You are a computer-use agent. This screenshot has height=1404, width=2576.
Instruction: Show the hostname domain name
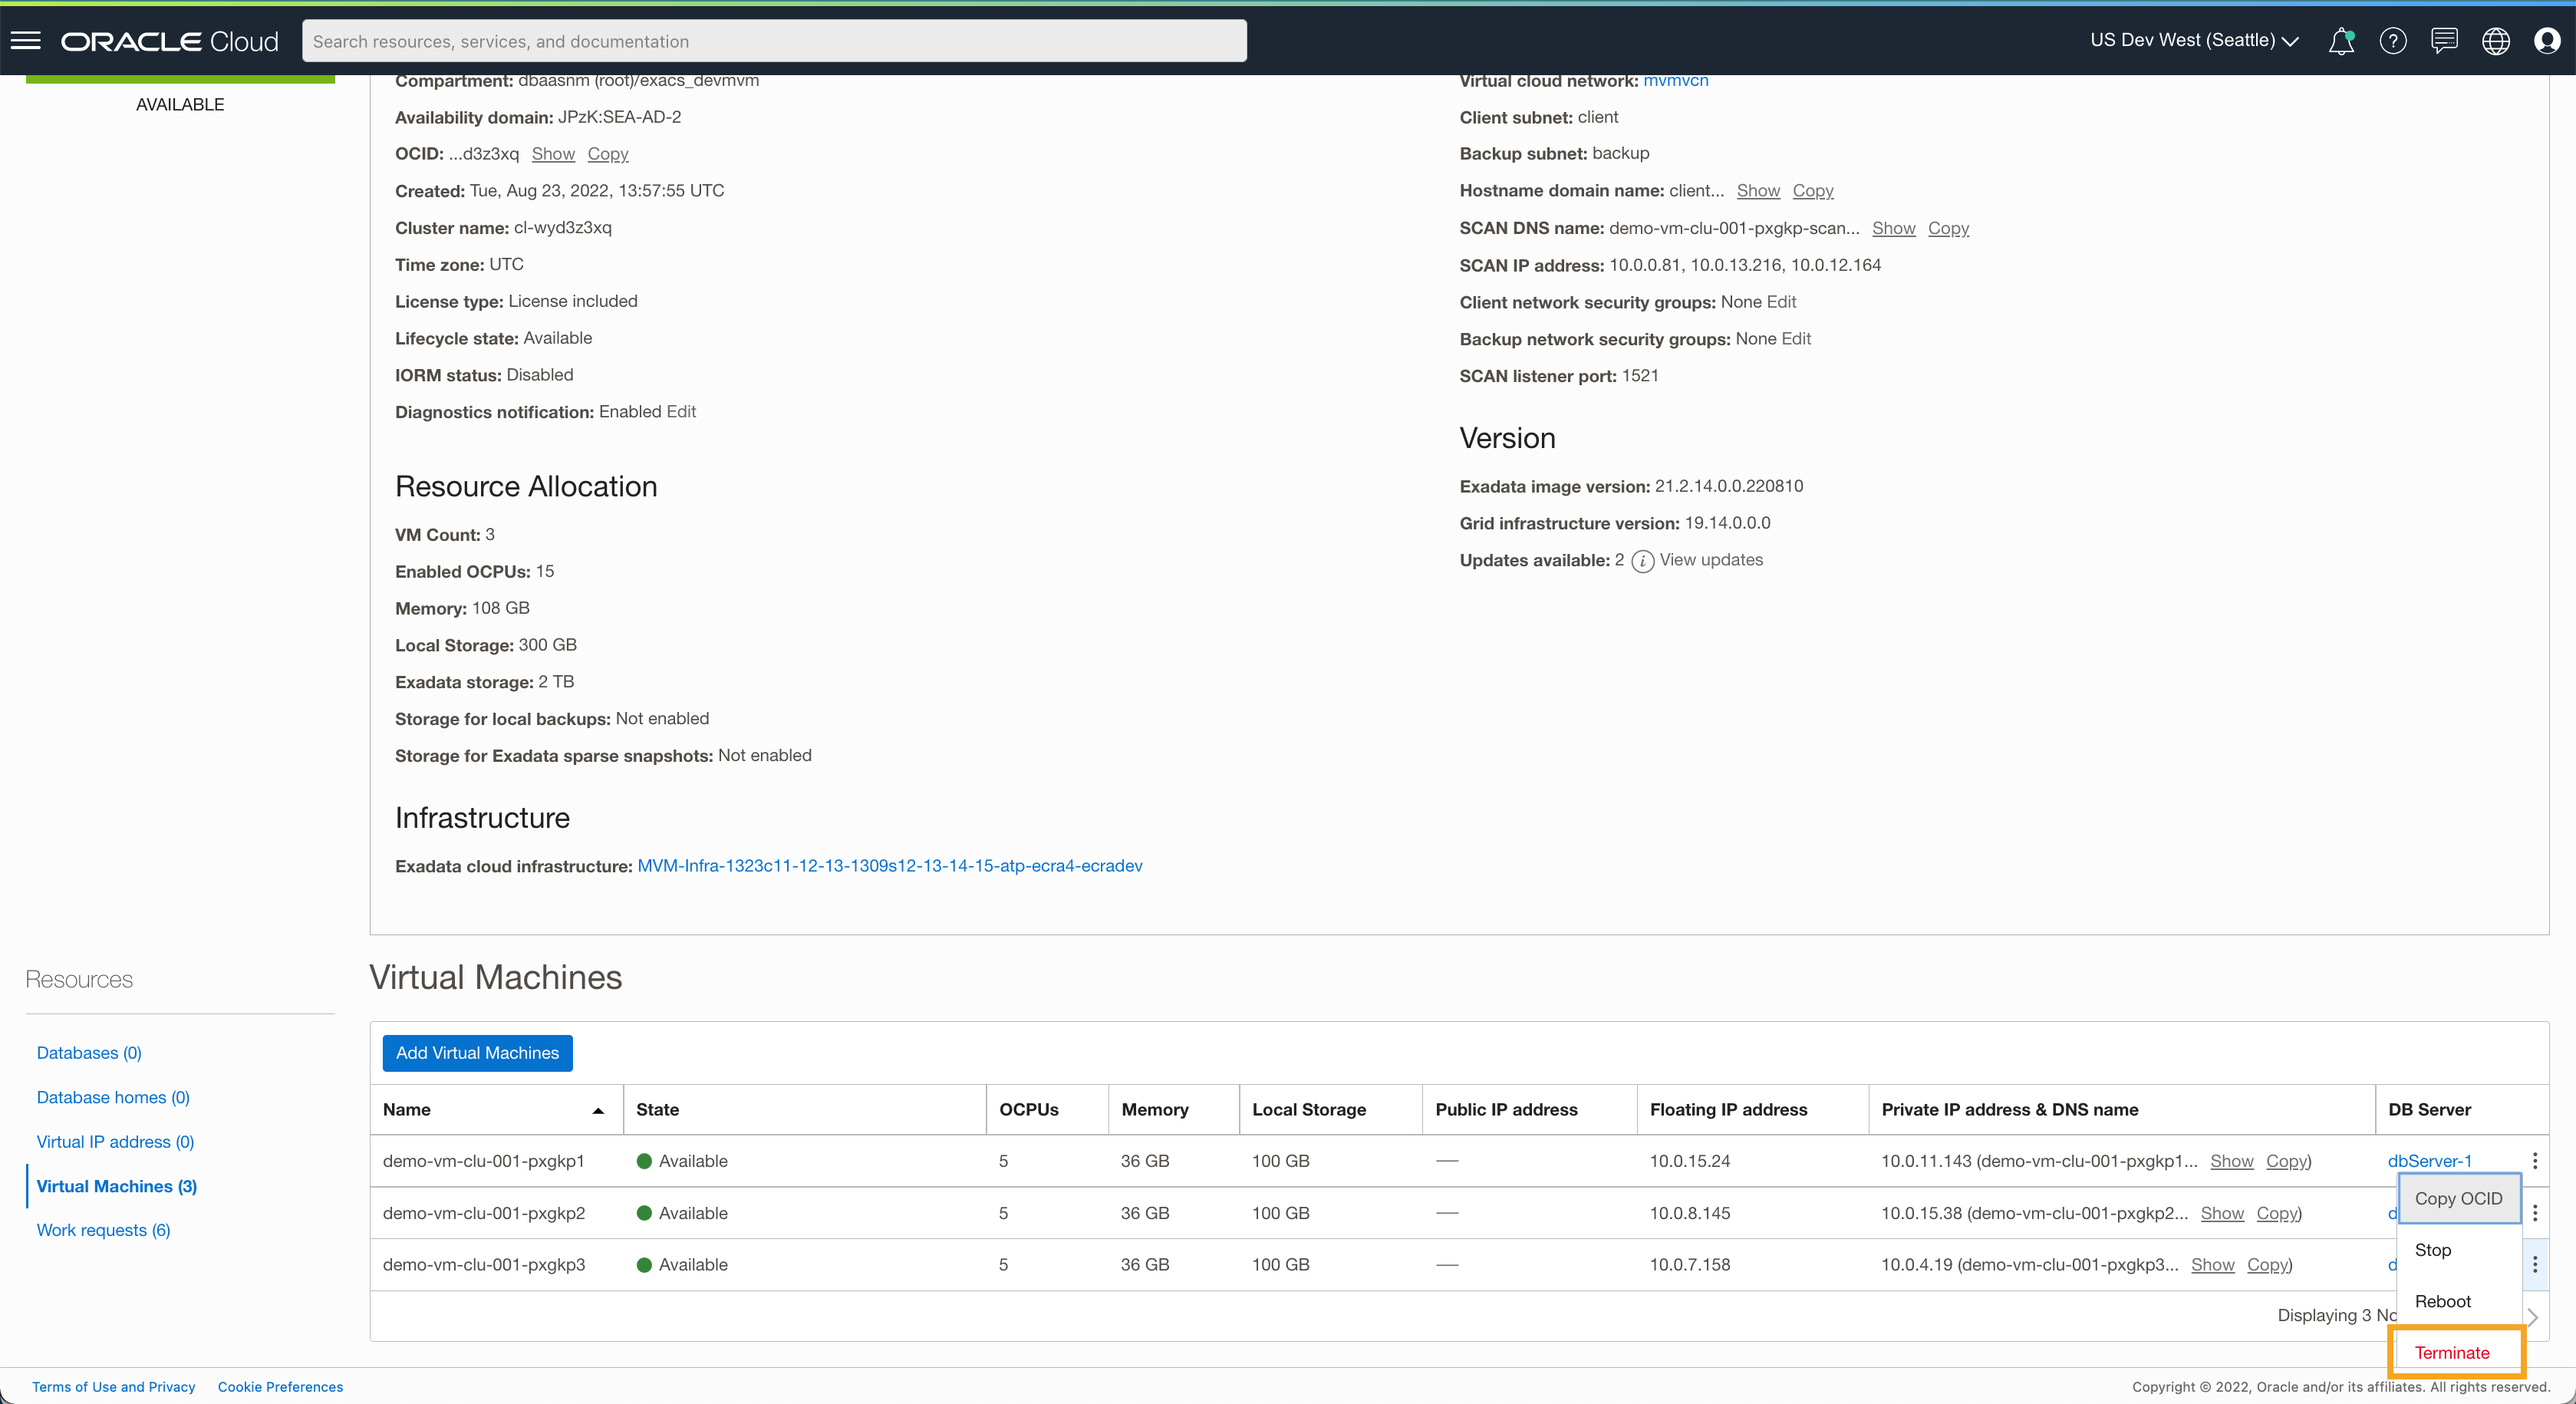(x=1758, y=190)
